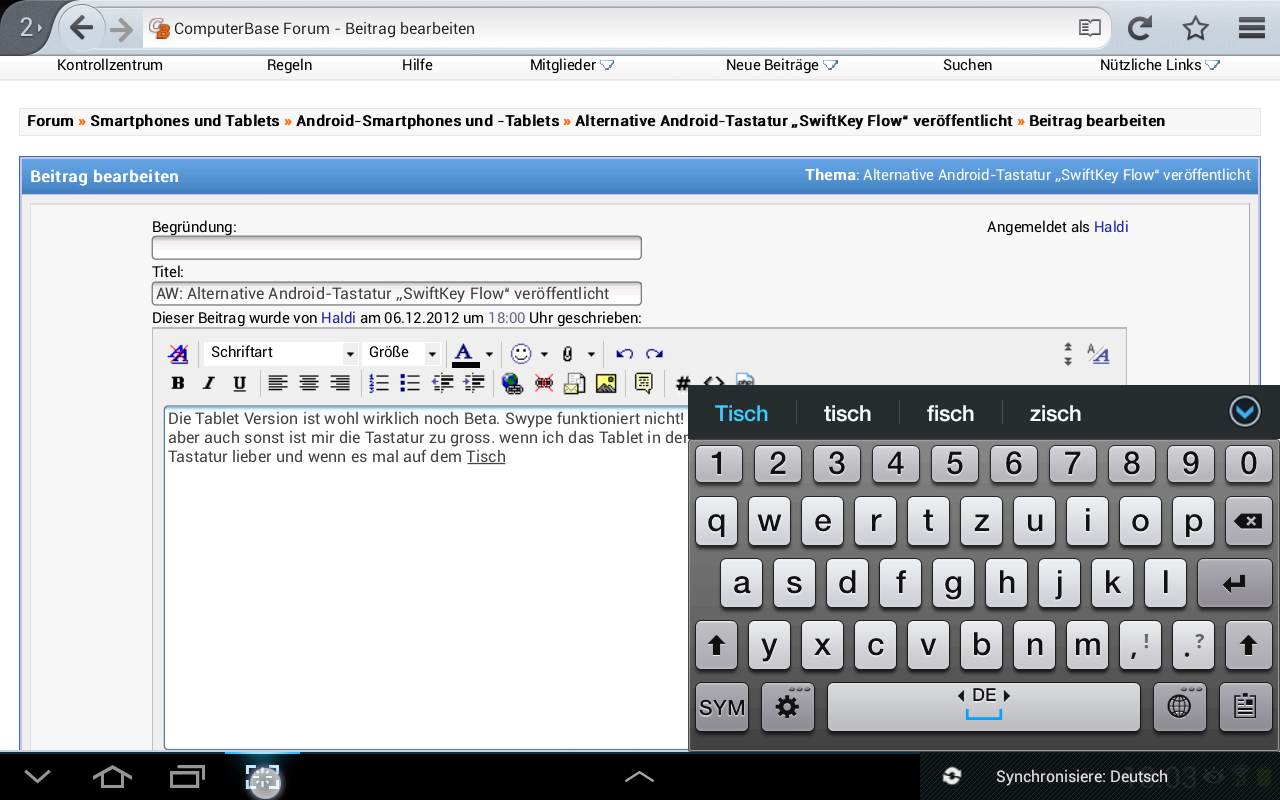
Task: Toggle the left Shift key
Action: pyautogui.click(x=716, y=646)
